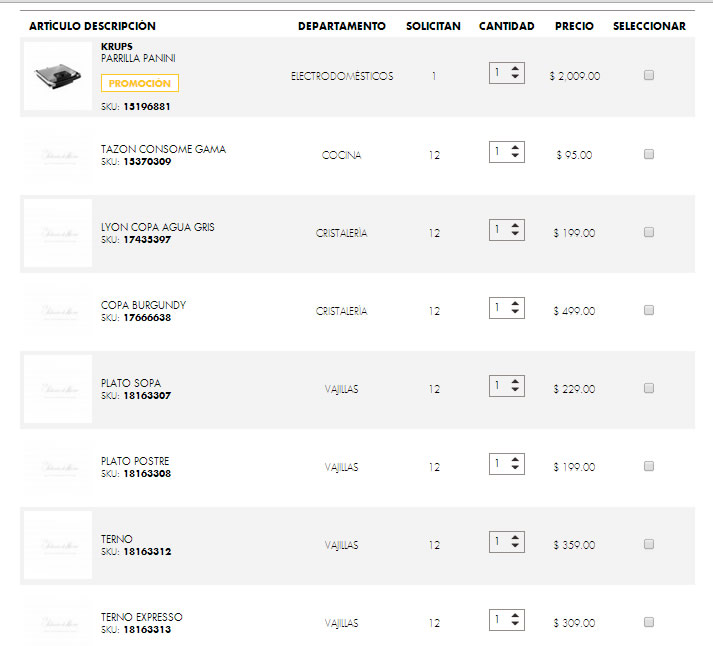
Task: Set quantity stepper for Terno Expresso
Action: pos(507,620)
